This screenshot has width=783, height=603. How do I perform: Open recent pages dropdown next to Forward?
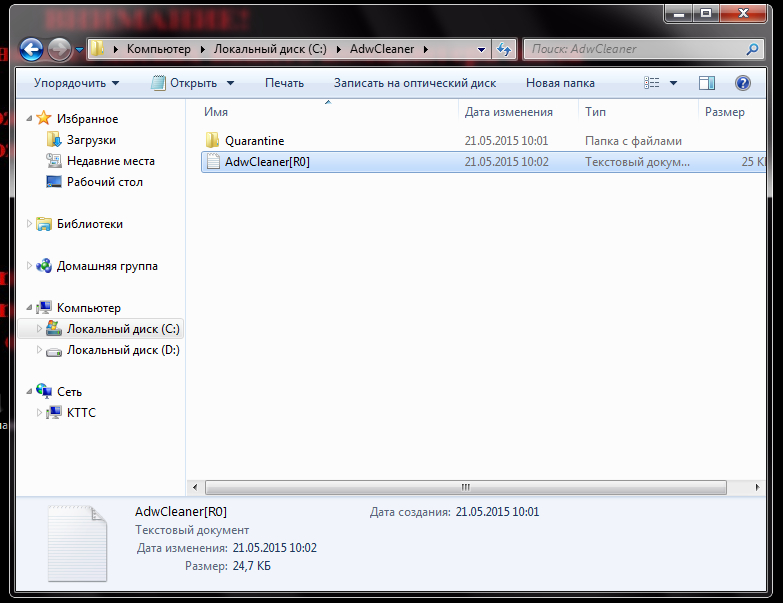coord(79,49)
